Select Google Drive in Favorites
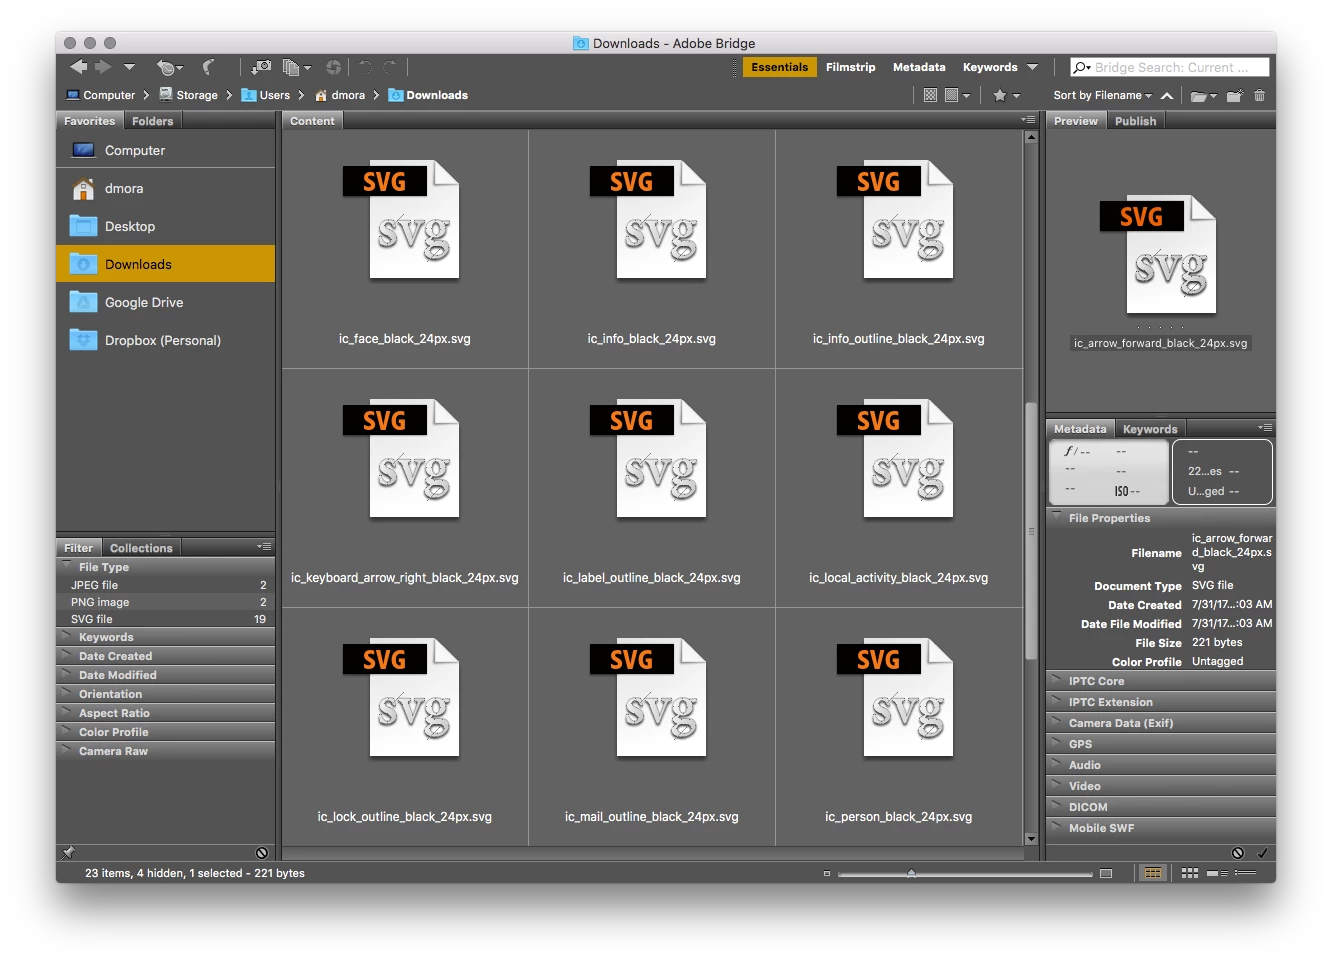This screenshot has height=963, width=1332. (165, 302)
